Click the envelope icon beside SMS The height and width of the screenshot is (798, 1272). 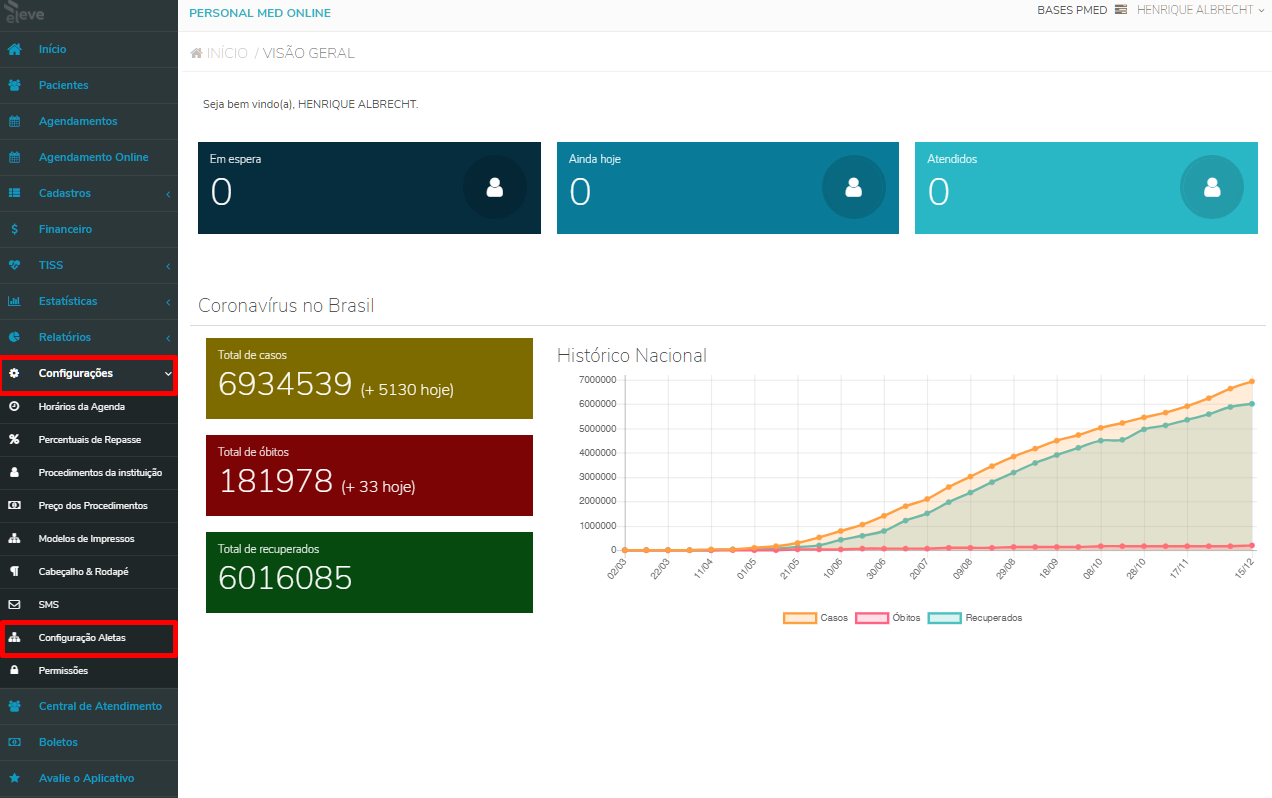tap(15, 605)
